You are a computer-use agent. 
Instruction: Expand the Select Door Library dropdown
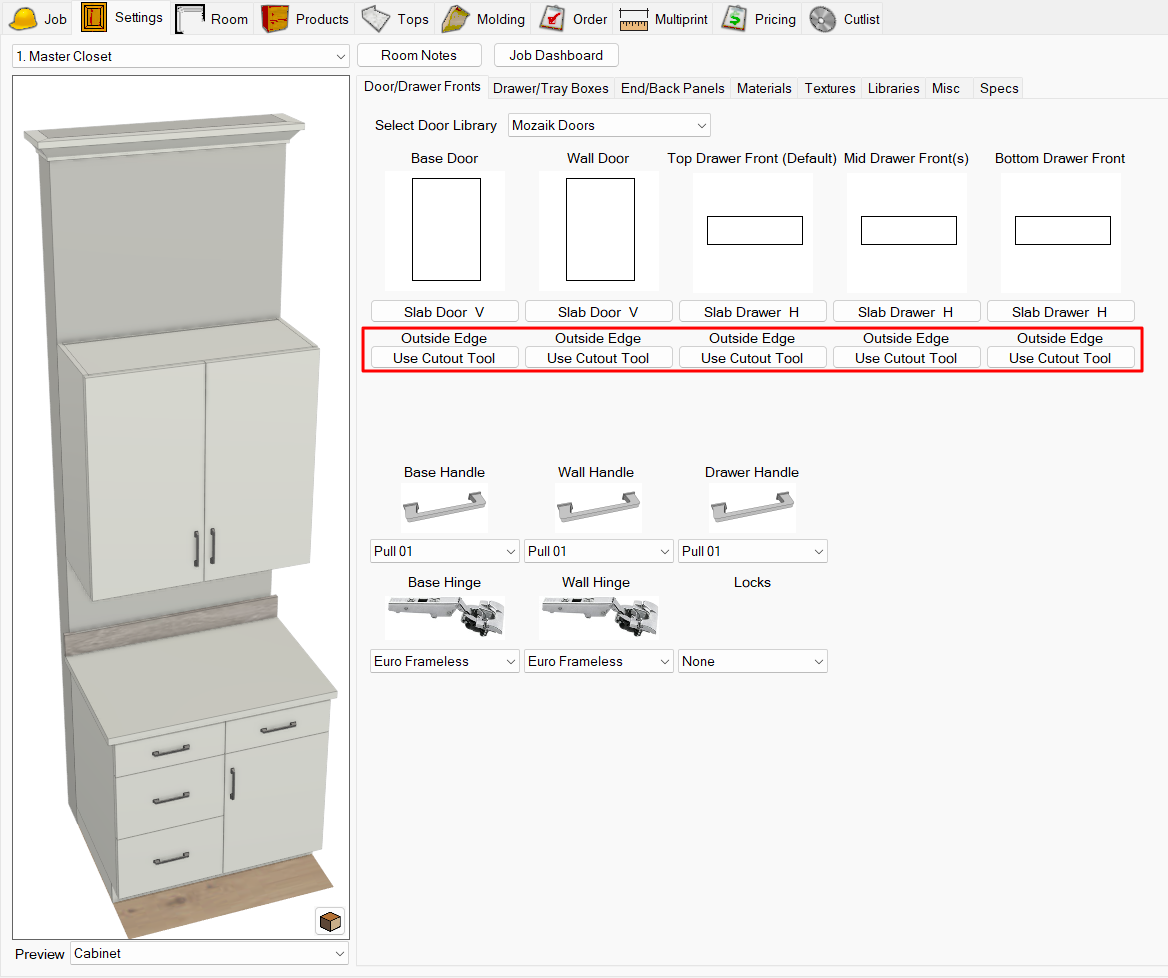(609, 125)
